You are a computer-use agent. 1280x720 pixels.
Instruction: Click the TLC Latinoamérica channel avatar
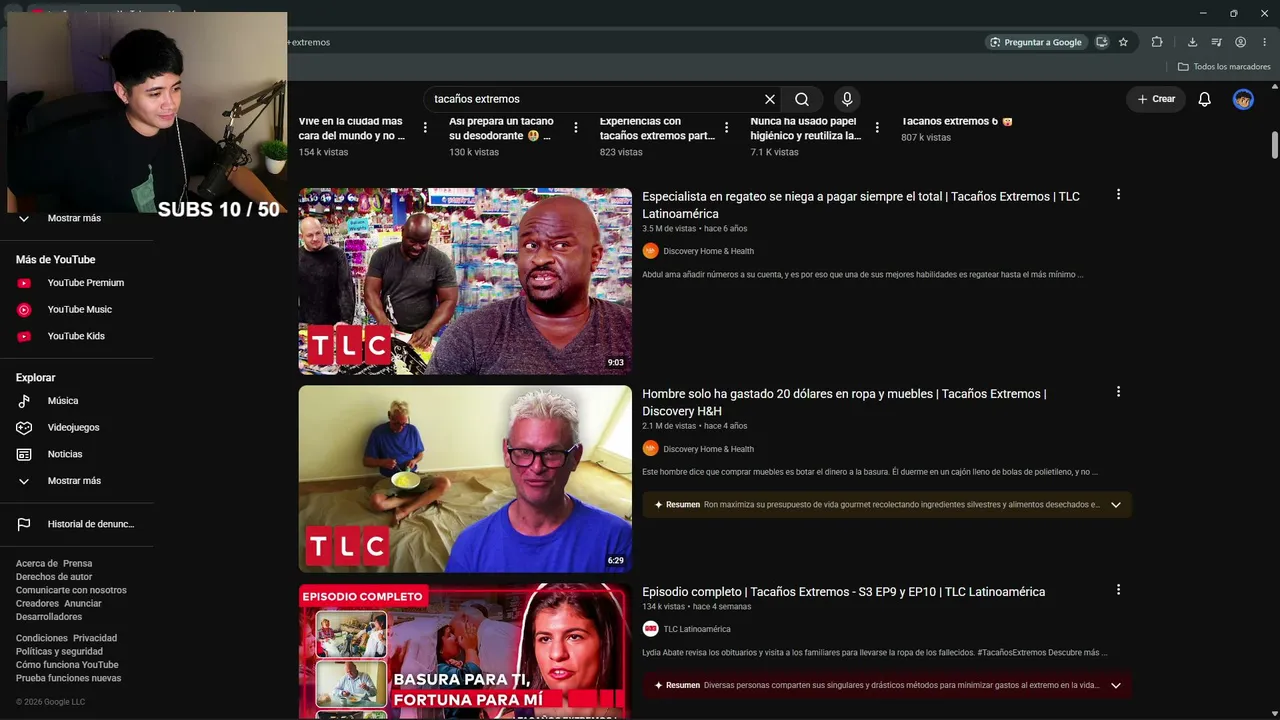[650, 629]
